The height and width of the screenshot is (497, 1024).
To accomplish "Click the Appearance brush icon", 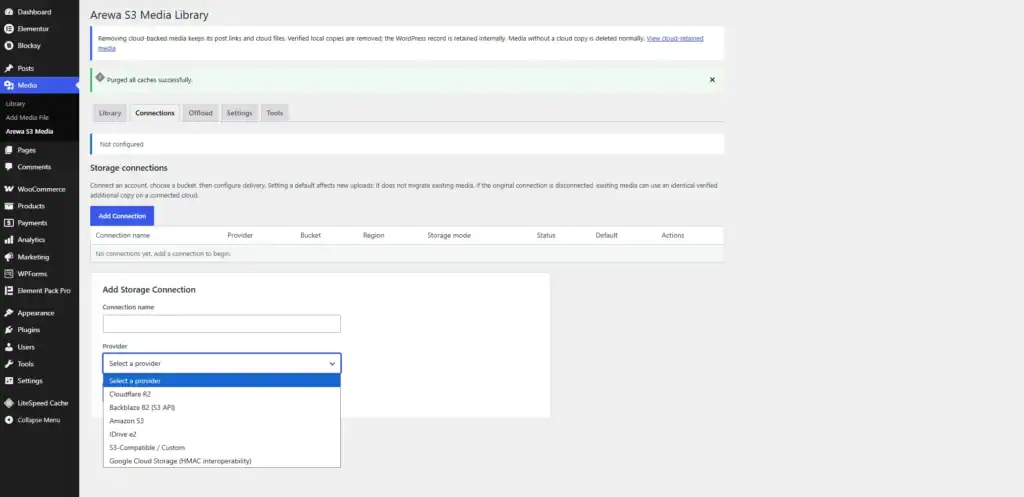I will [x=8, y=313].
